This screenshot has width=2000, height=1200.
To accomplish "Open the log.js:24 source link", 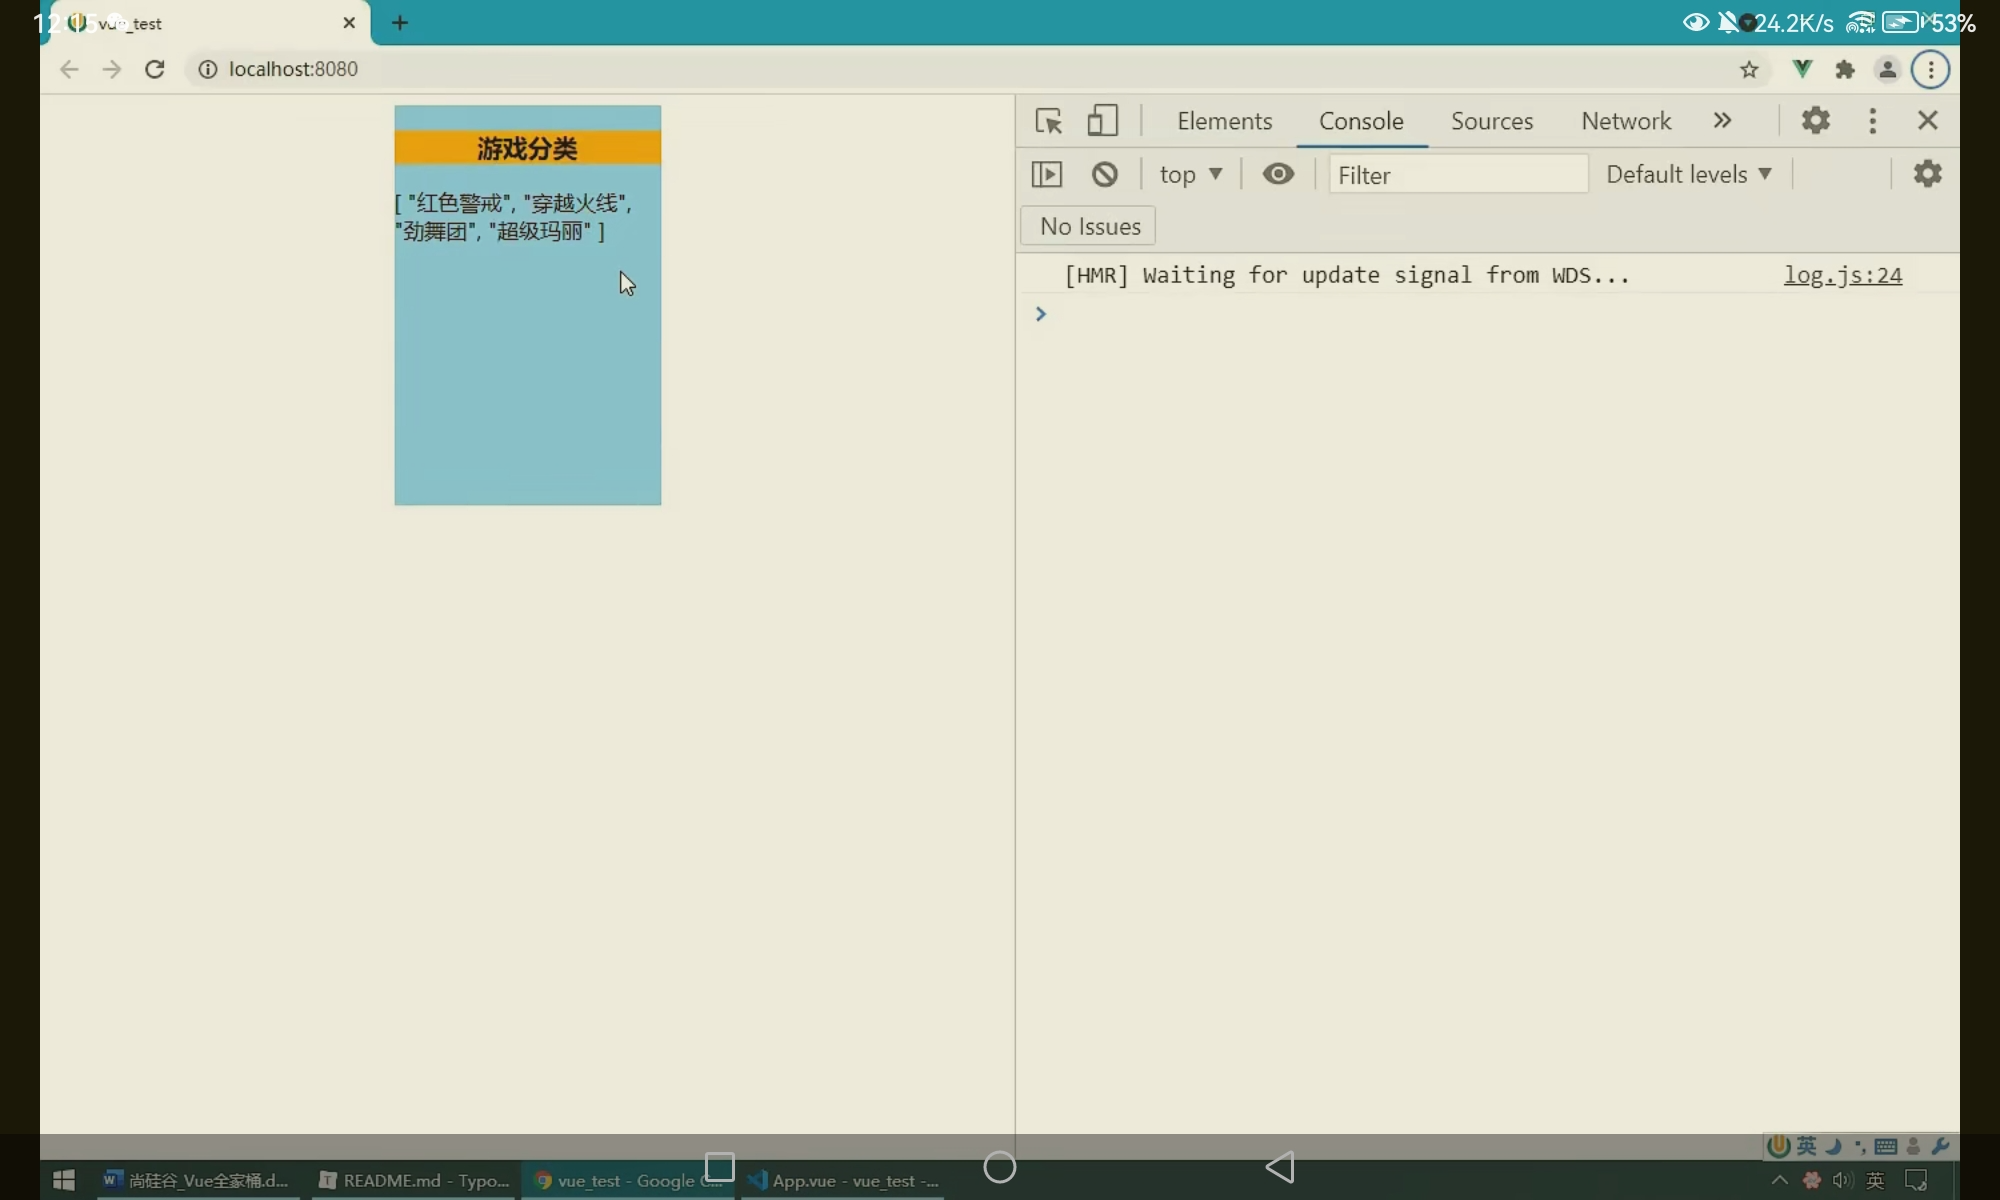I will 1842,275.
